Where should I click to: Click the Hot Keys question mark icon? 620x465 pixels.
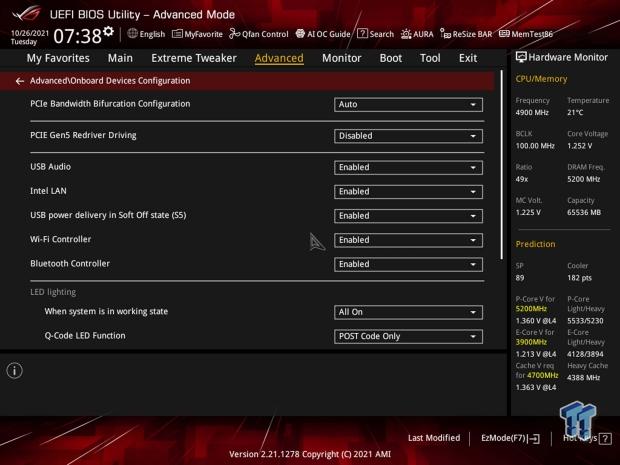coord(605,439)
